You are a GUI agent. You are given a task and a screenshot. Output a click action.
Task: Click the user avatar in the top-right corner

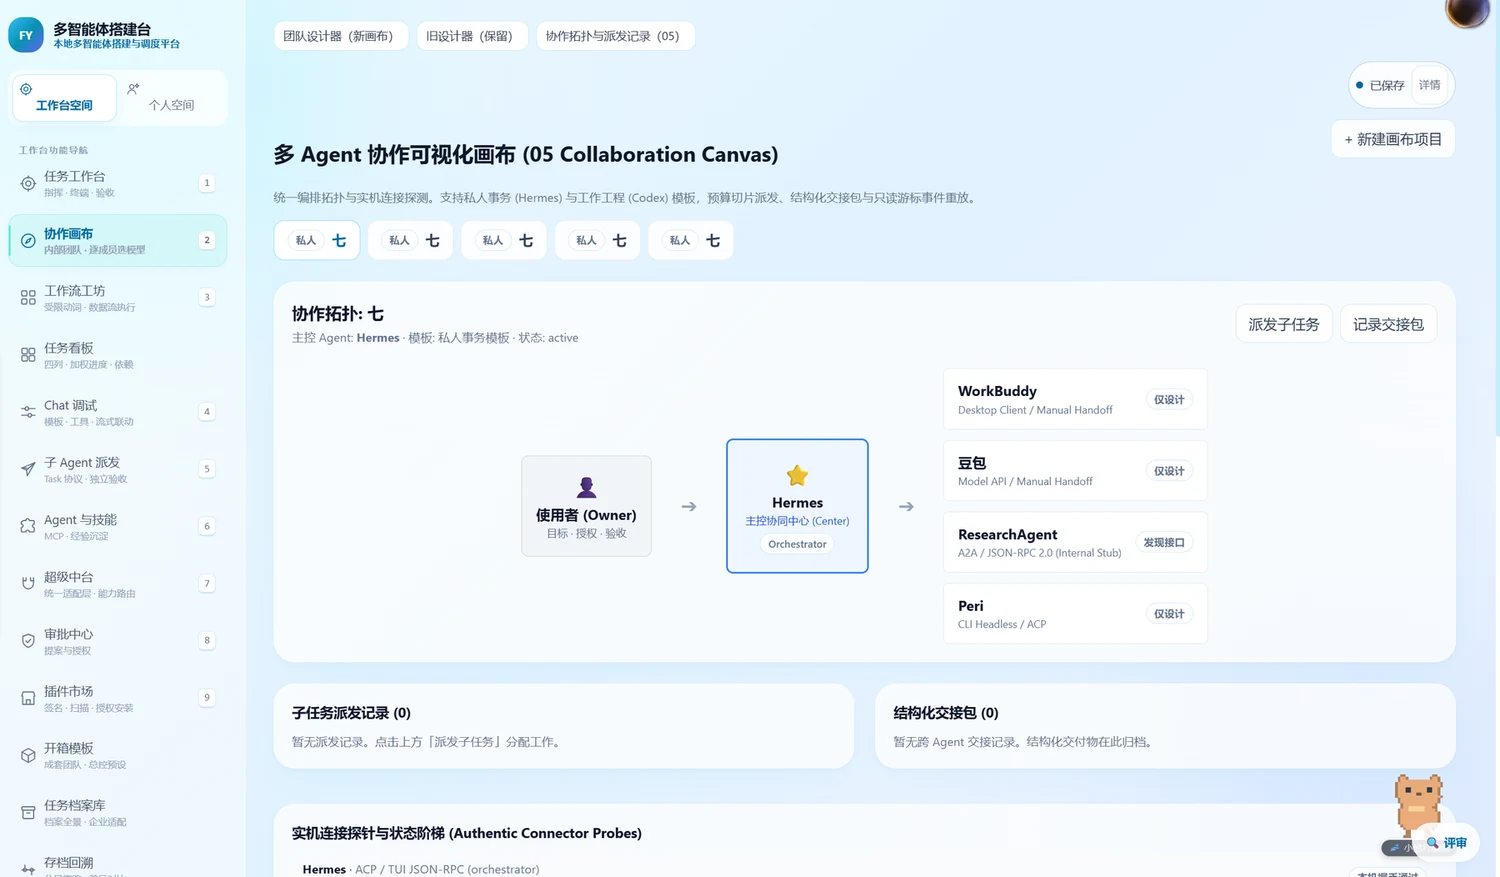1467,11
